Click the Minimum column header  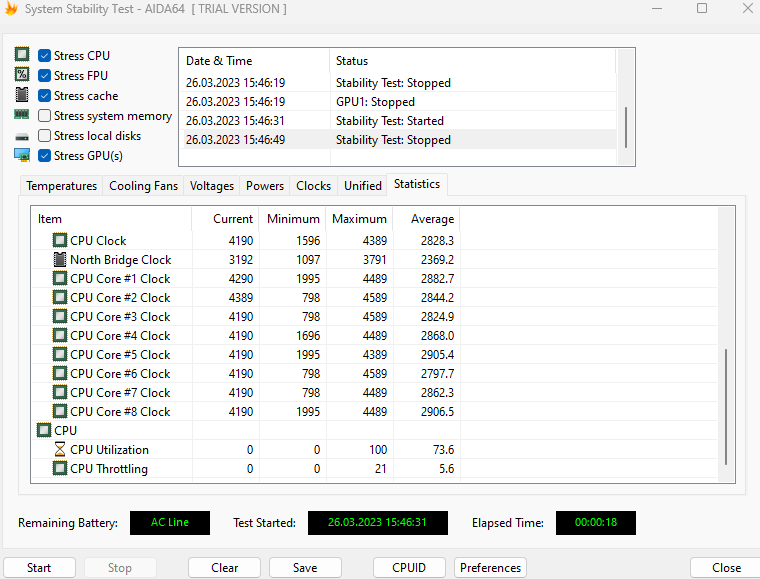[x=293, y=219]
